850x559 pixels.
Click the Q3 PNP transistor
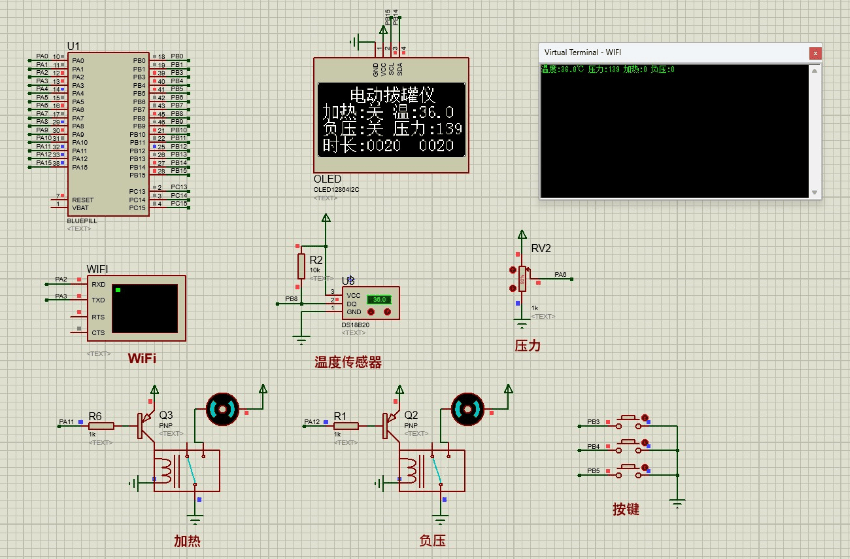[146, 424]
